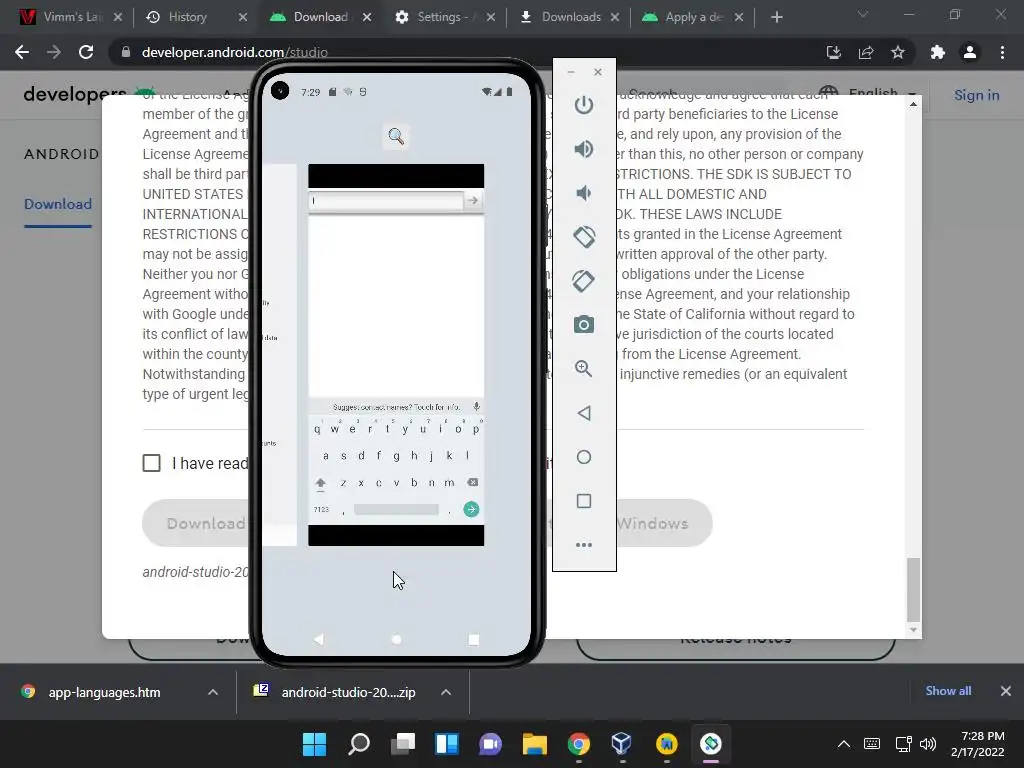Screen dimensions: 1024x768
Task: Click emulator toolbar Back triangle icon
Action: pyautogui.click(x=584, y=413)
